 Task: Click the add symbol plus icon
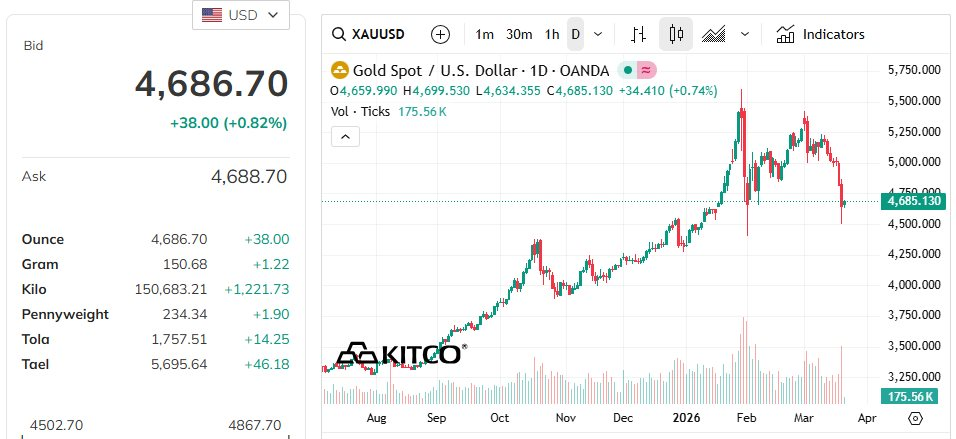coord(440,34)
